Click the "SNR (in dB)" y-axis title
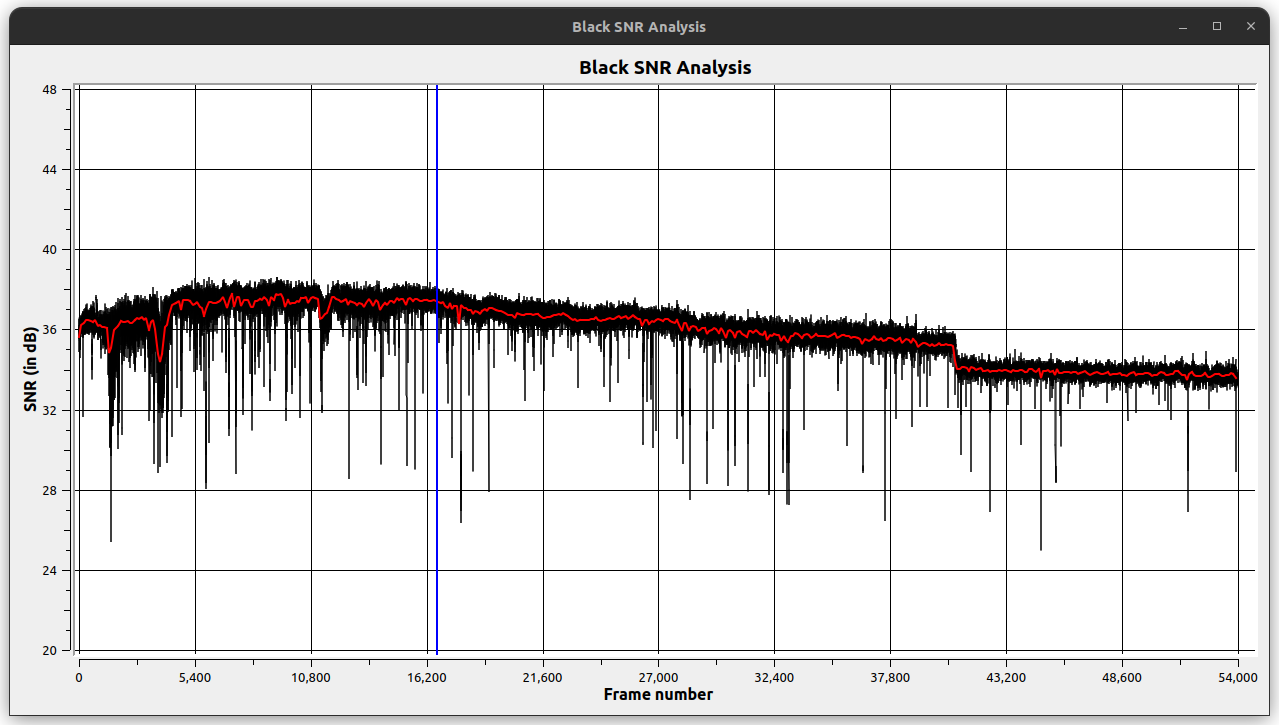 [30, 370]
